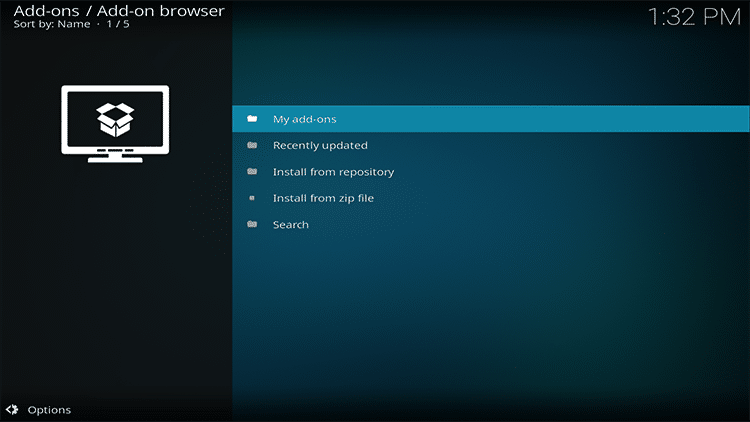The height and width of the screenshot is (422, 750).
Task: Click the 1:32 PM clock
Action: (x=694, y=17)
